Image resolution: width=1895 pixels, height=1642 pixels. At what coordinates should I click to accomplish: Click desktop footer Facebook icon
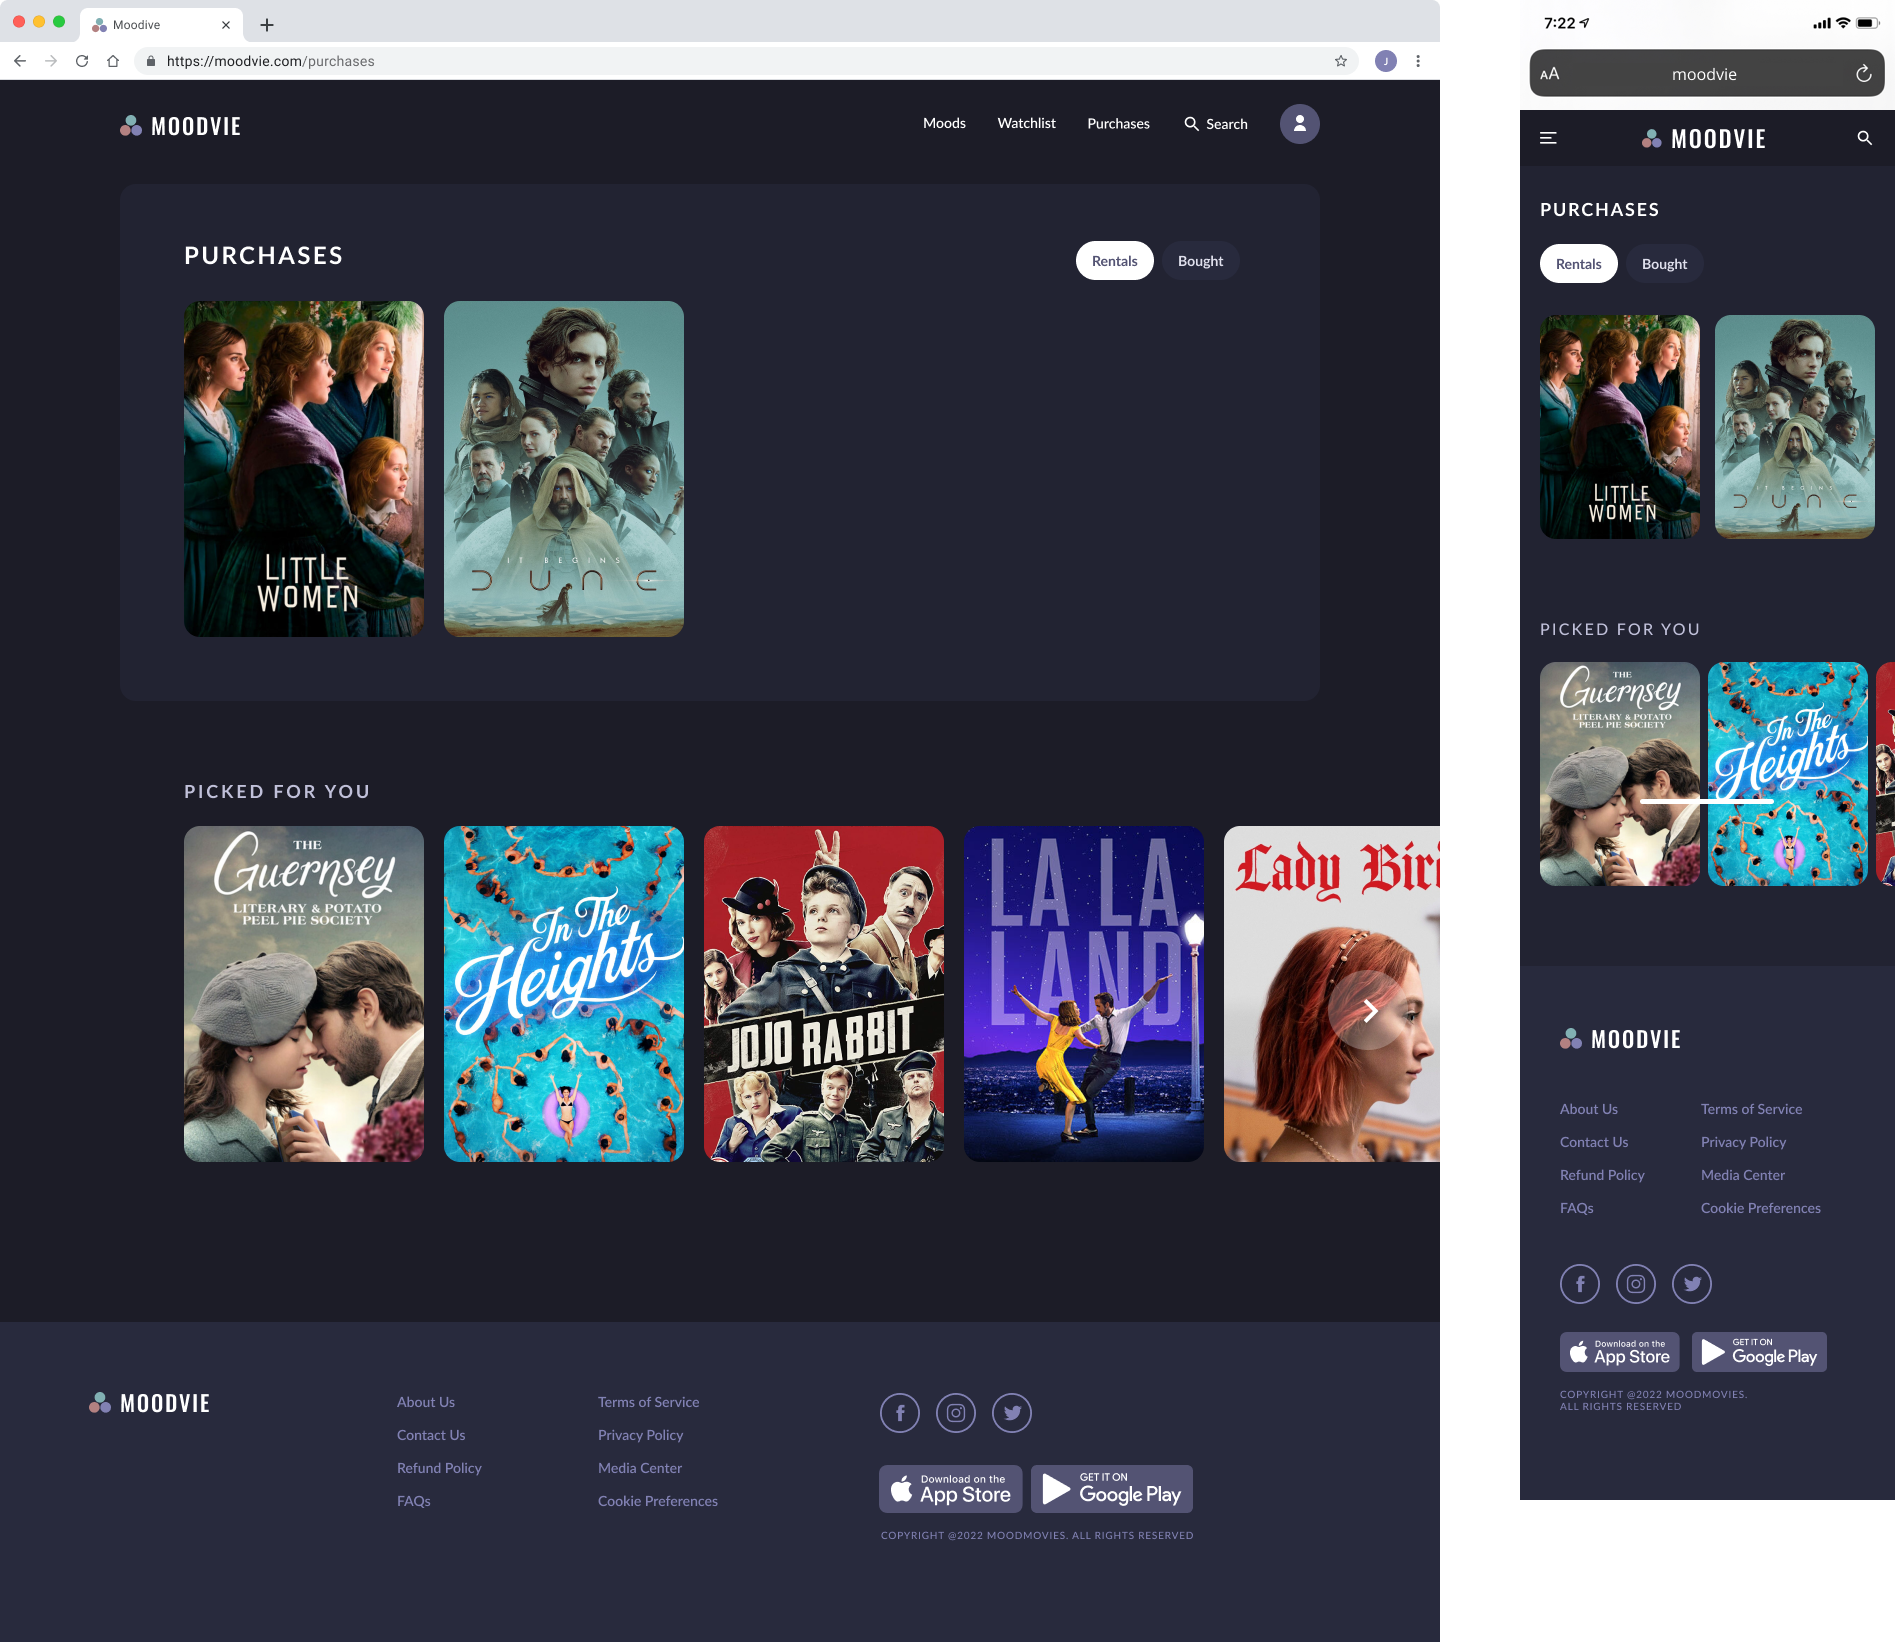(x=900, y=1413)
